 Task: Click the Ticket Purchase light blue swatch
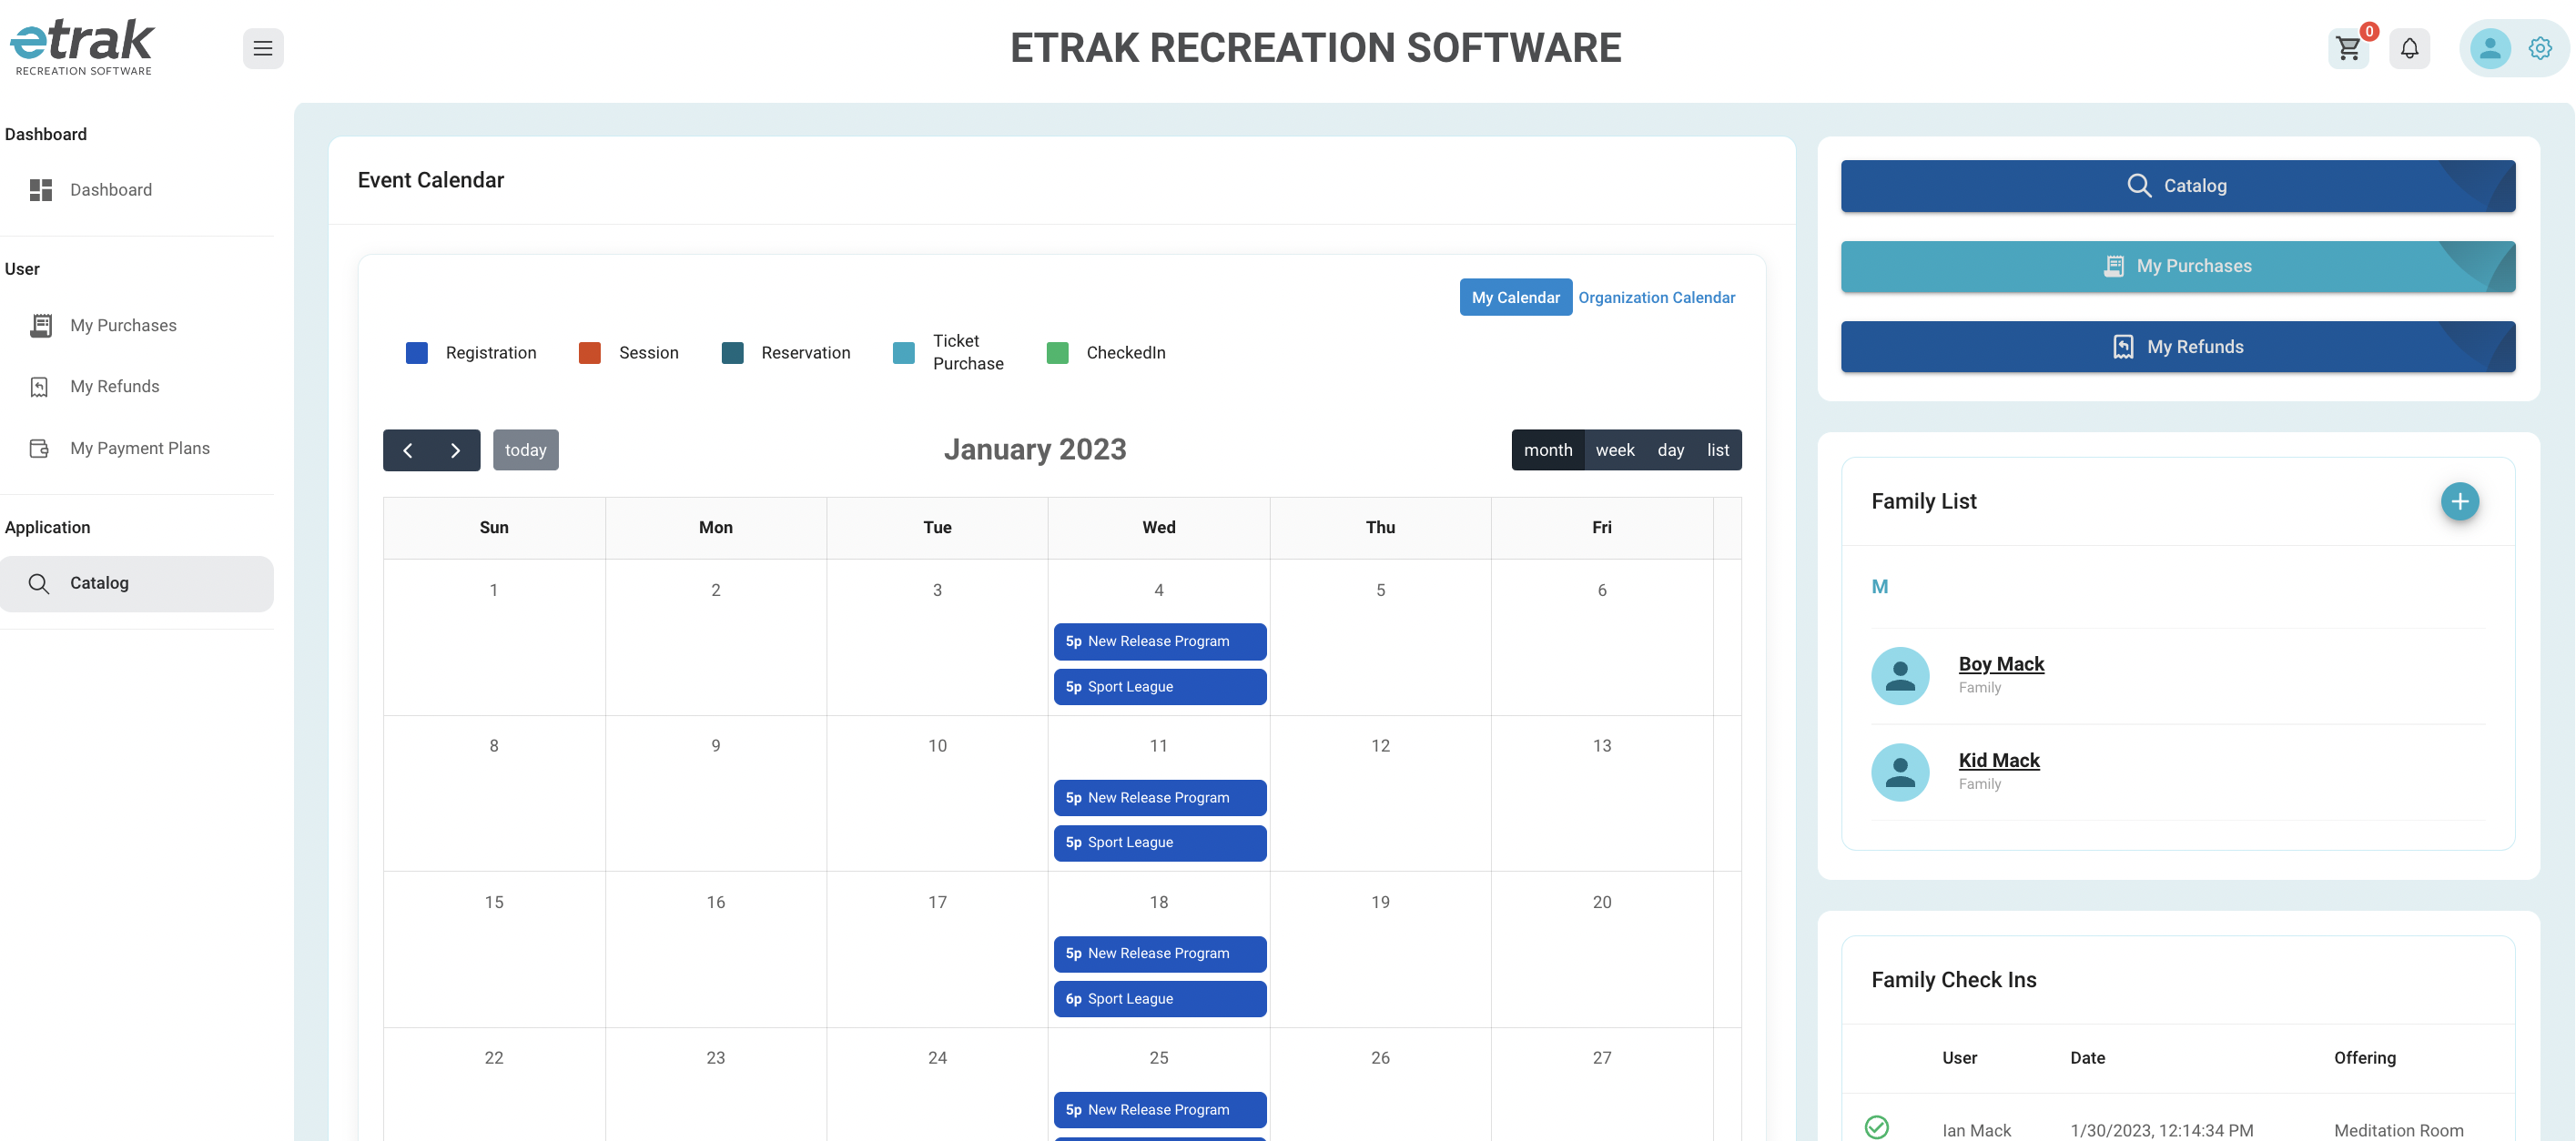click(x=904, y=353)
